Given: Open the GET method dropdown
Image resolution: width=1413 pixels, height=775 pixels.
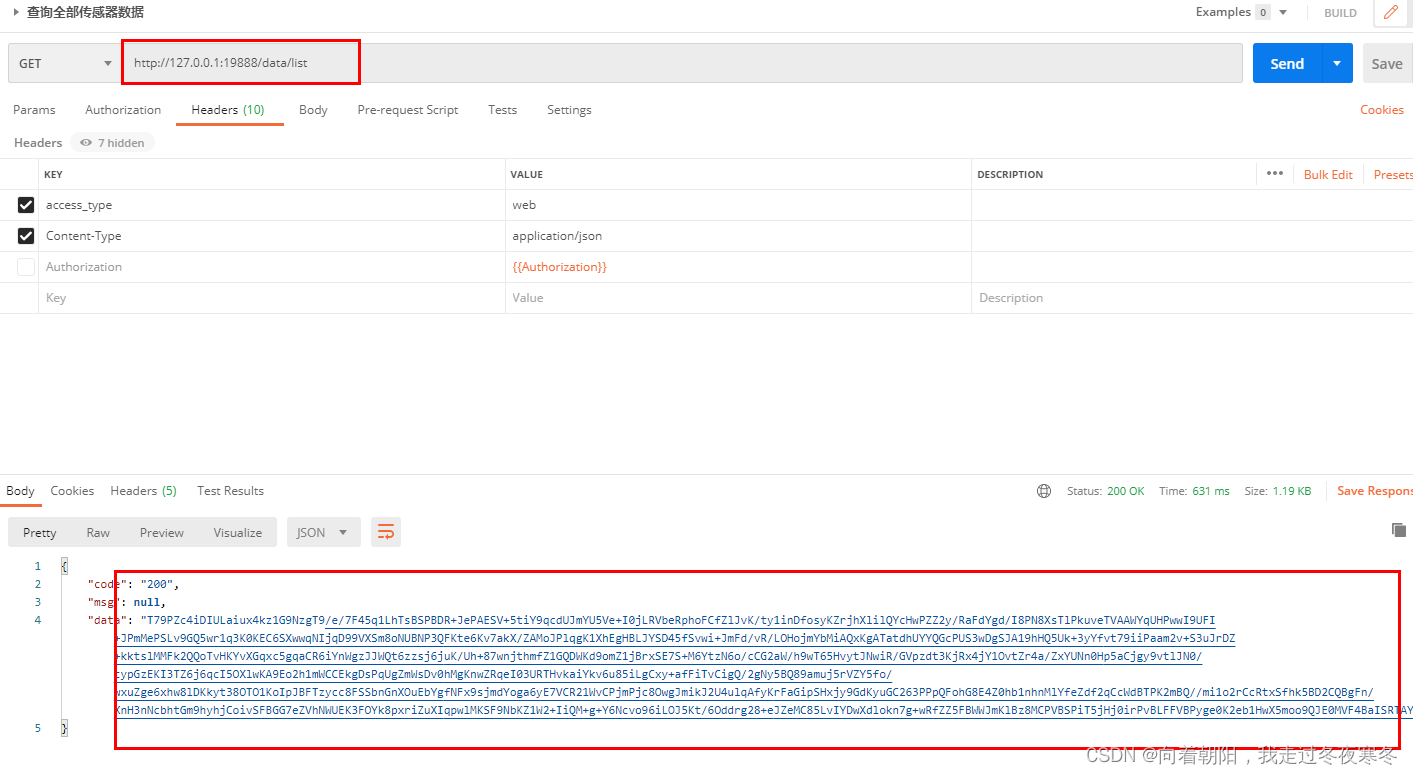Looking at the screenshot, I should (x=65, y=63).
